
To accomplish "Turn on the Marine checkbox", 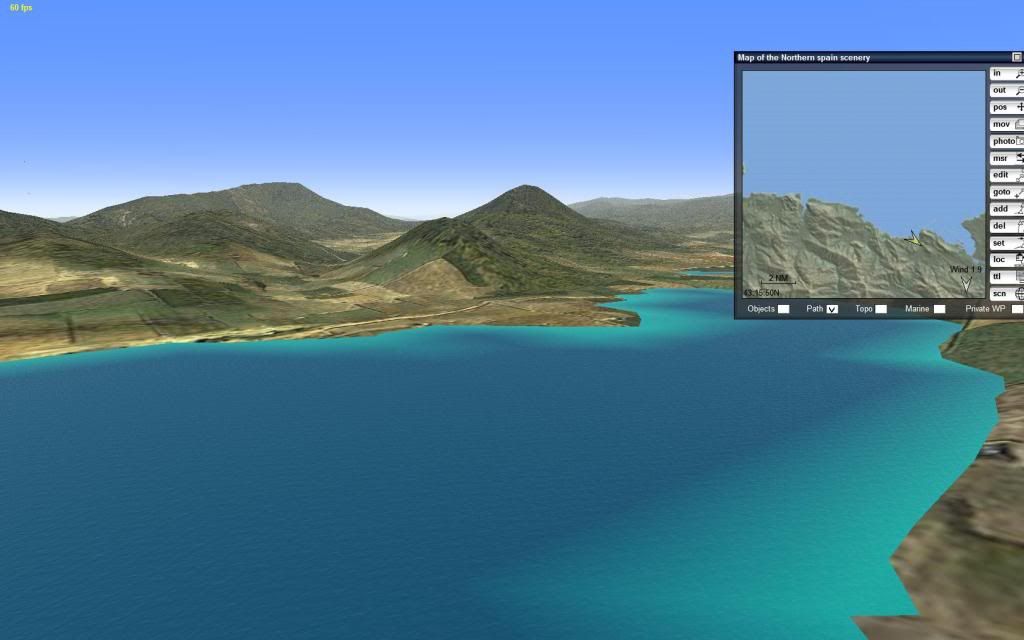I will click(940, 309).
